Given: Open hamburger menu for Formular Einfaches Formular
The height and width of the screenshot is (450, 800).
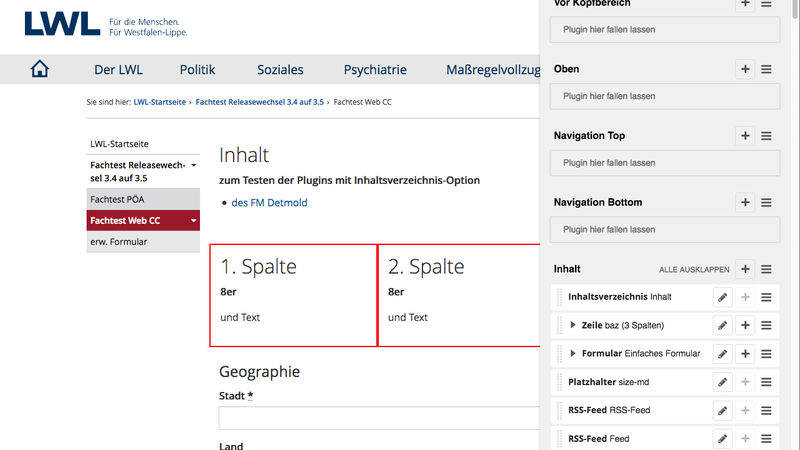Looking at the screenshot, I should click(x=766, y=354).
